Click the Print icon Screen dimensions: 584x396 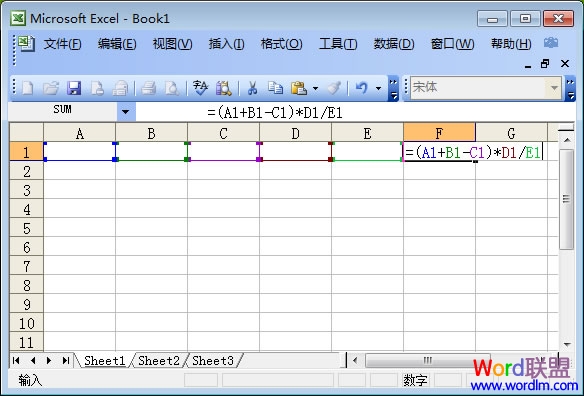[148, 88]
